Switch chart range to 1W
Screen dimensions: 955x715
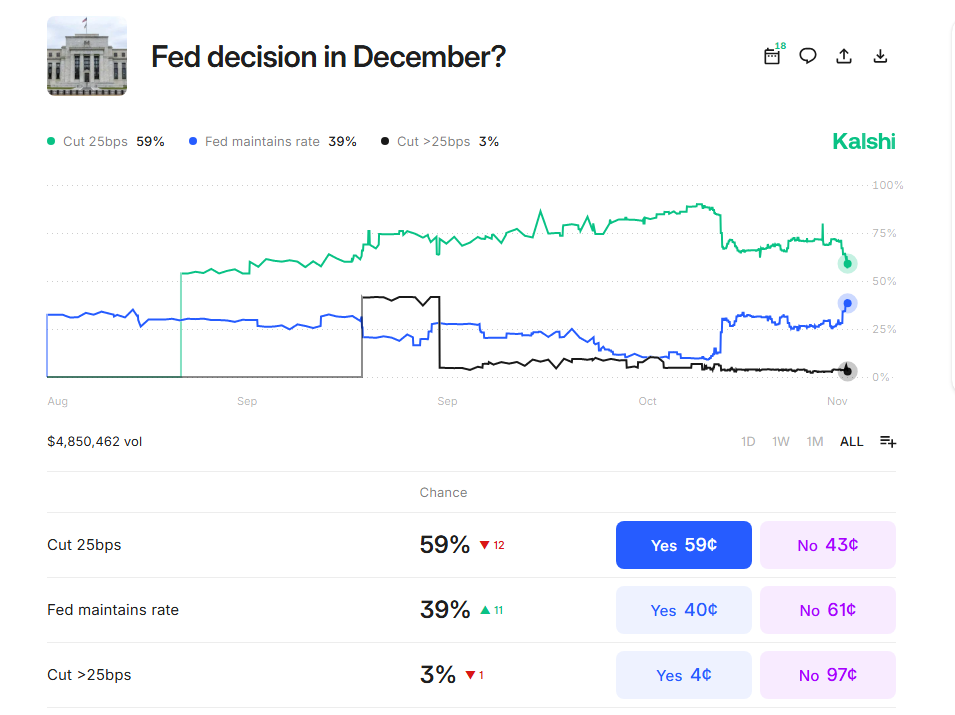tap(781, 441)
